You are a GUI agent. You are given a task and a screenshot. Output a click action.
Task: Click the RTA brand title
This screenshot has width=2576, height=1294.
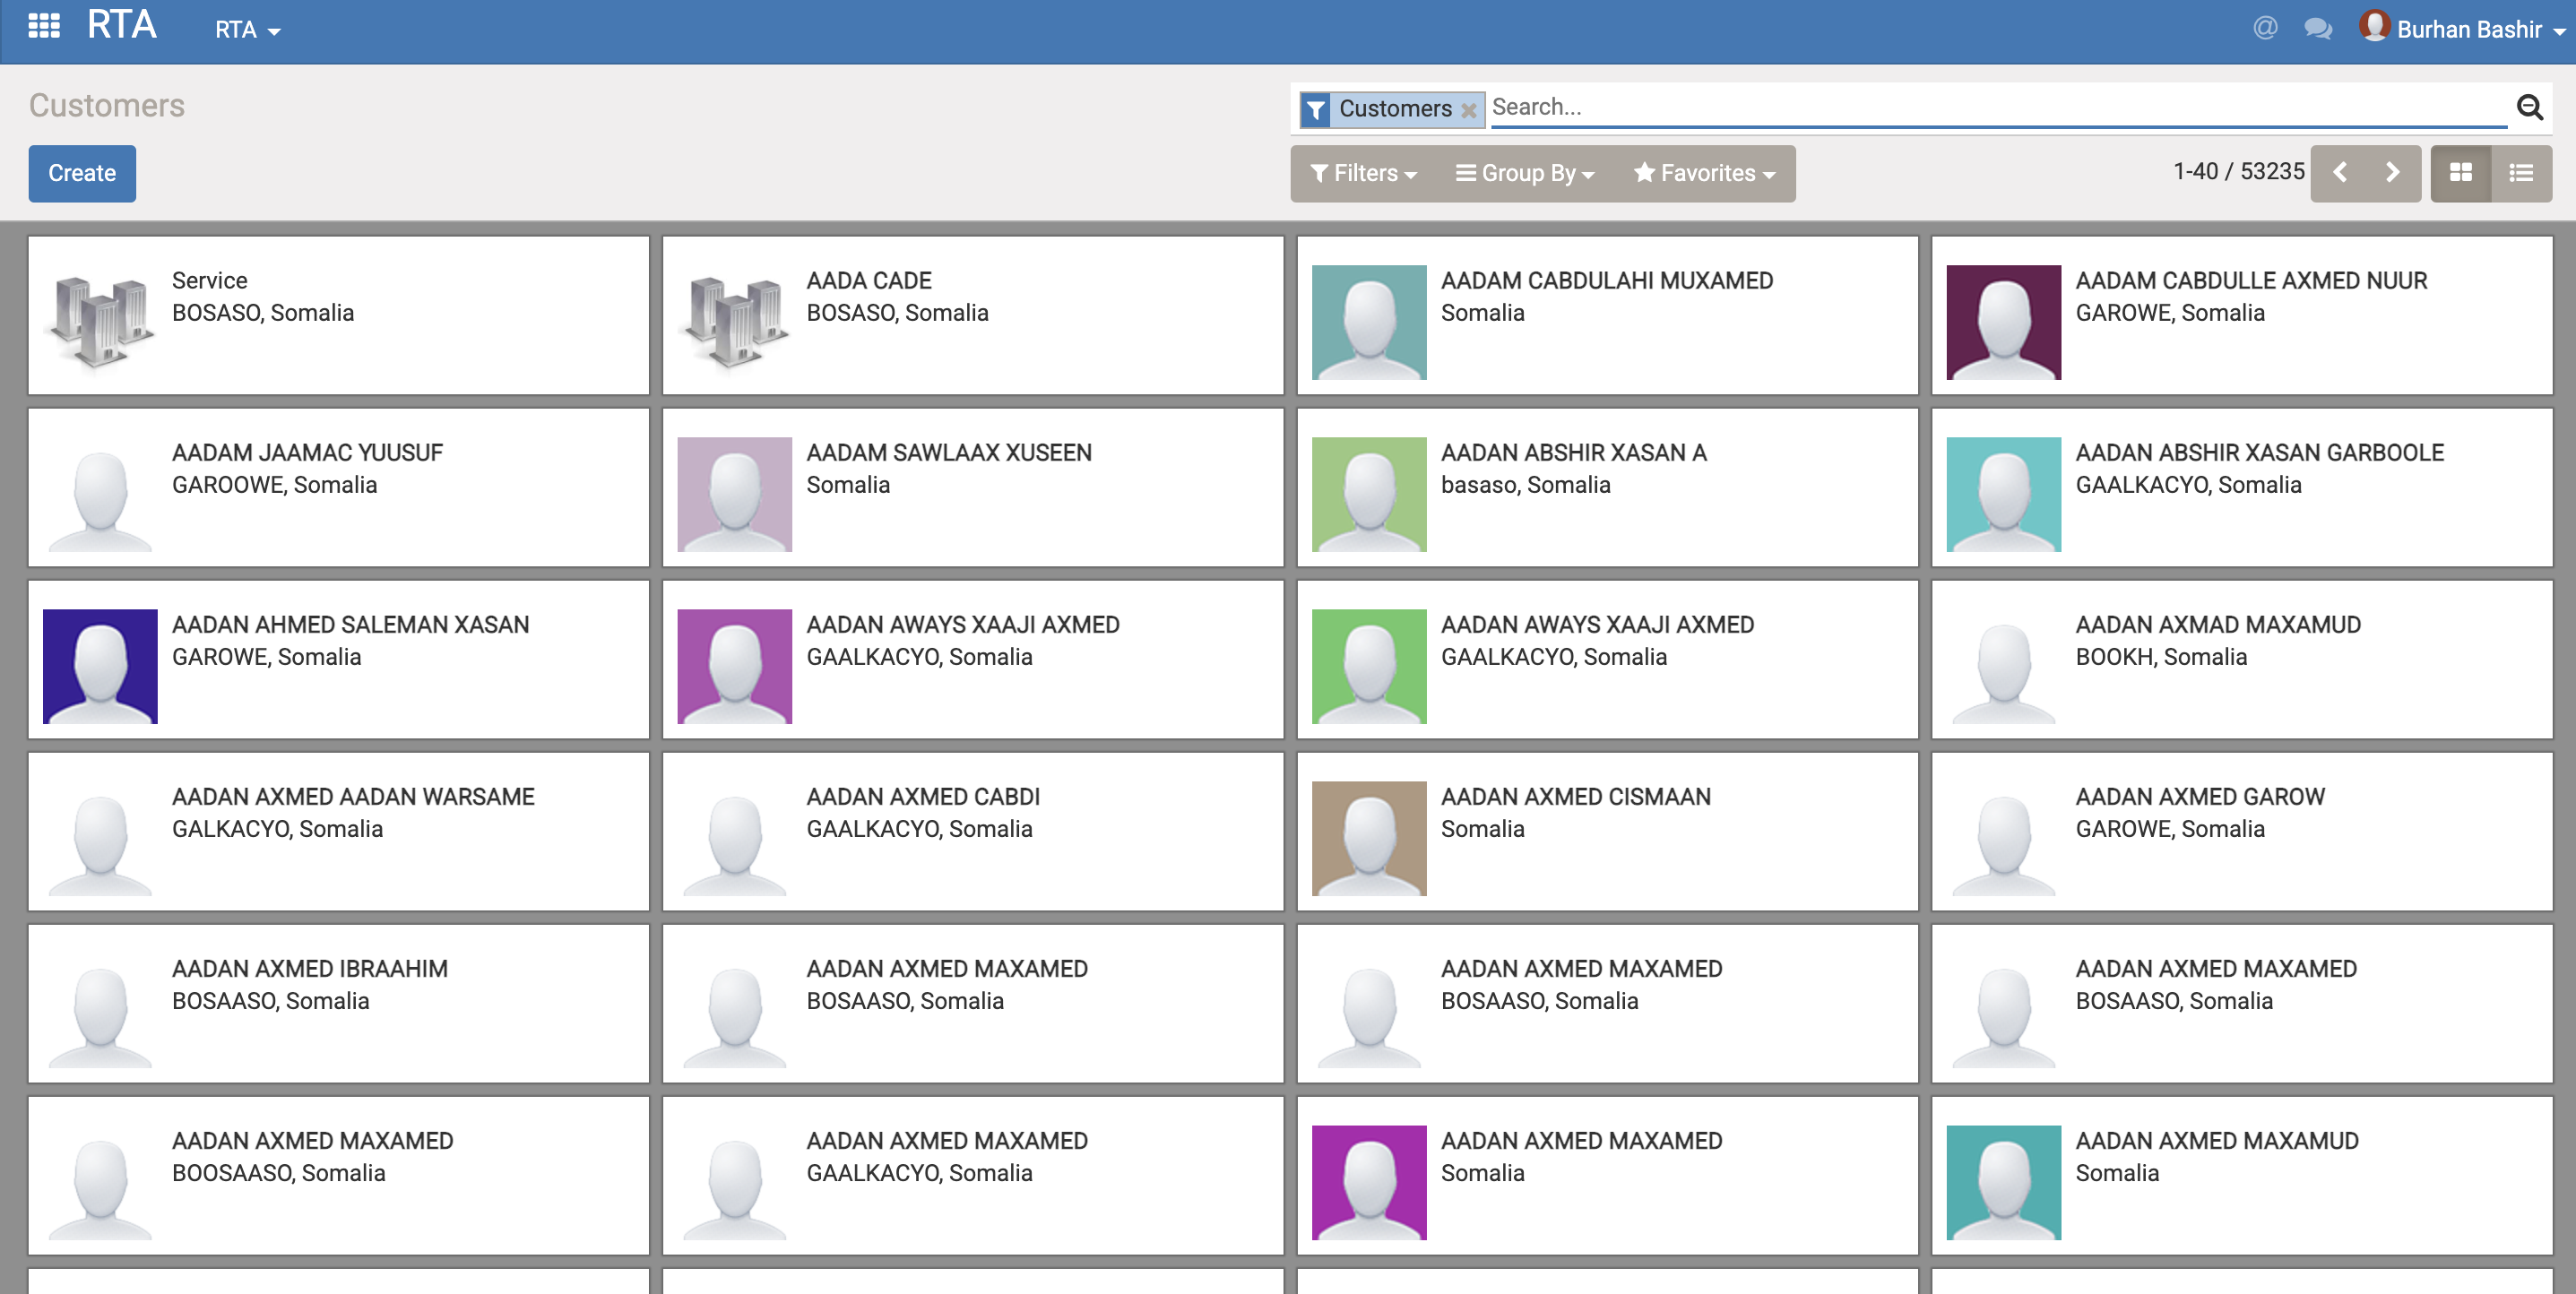click(122, 25)
